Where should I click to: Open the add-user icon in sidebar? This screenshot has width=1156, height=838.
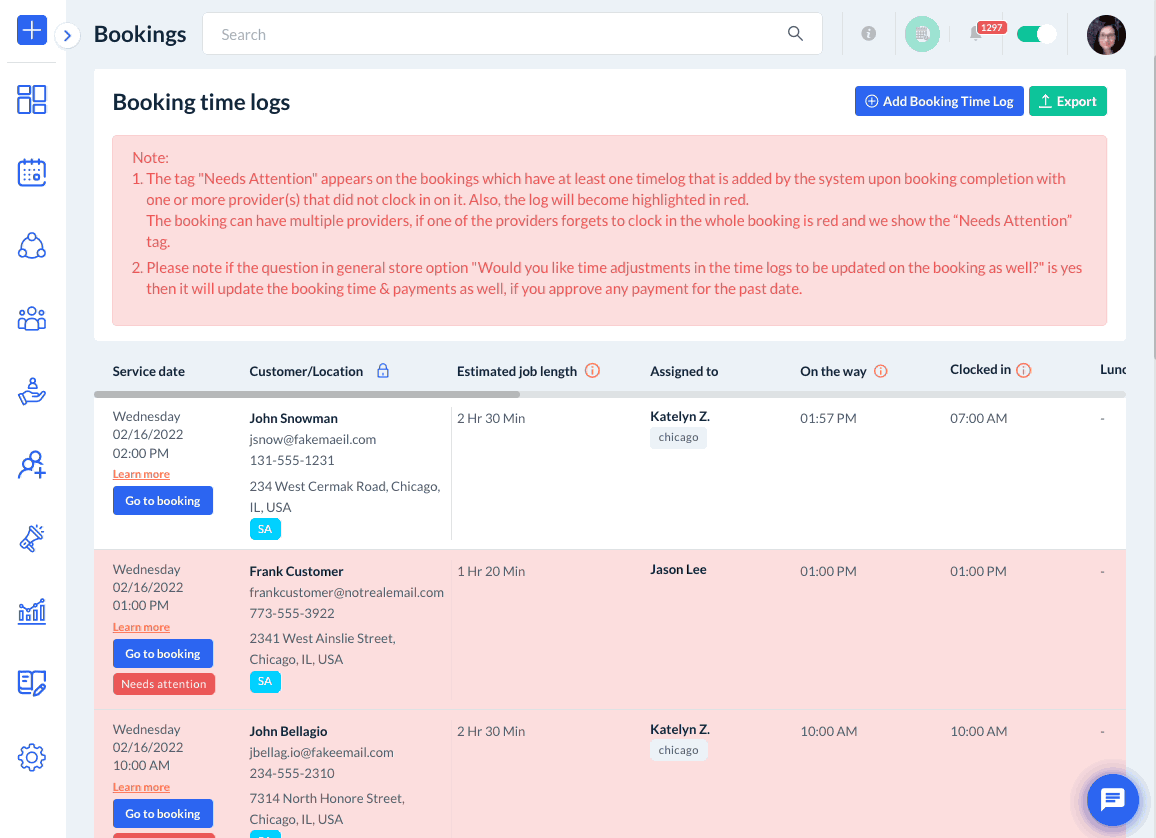point(32,464)
